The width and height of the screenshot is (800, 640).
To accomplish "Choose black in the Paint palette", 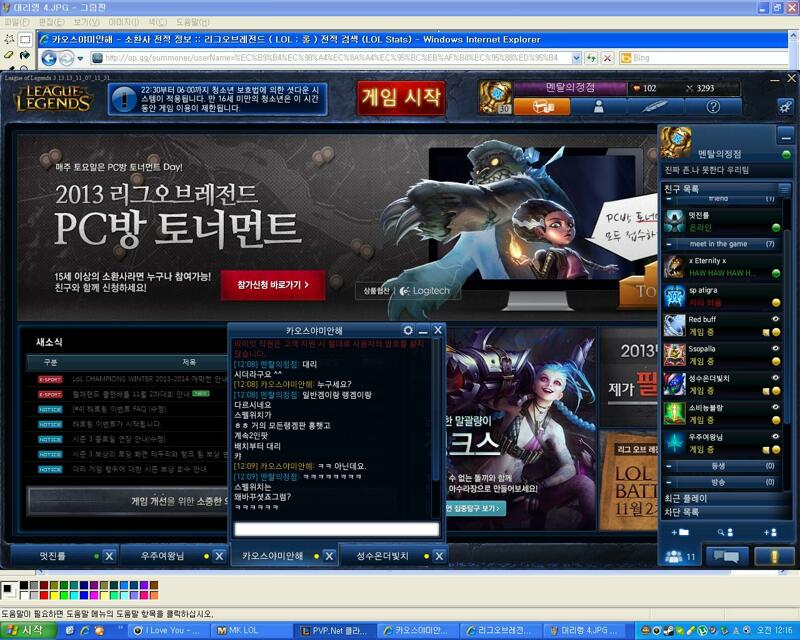I will pos(24,585).
